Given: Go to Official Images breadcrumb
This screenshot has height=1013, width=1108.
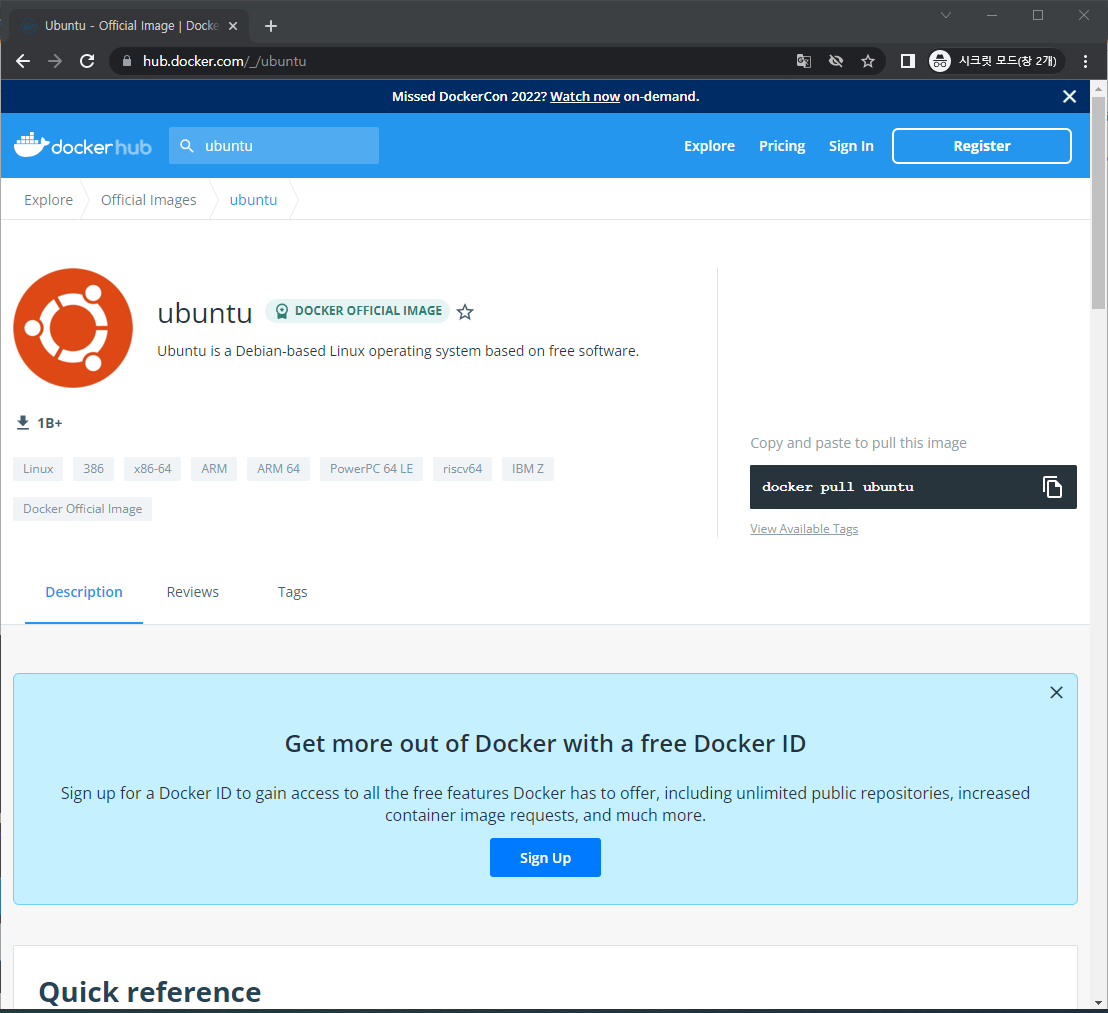Looking at the screenshot, I should click(148, 200).
